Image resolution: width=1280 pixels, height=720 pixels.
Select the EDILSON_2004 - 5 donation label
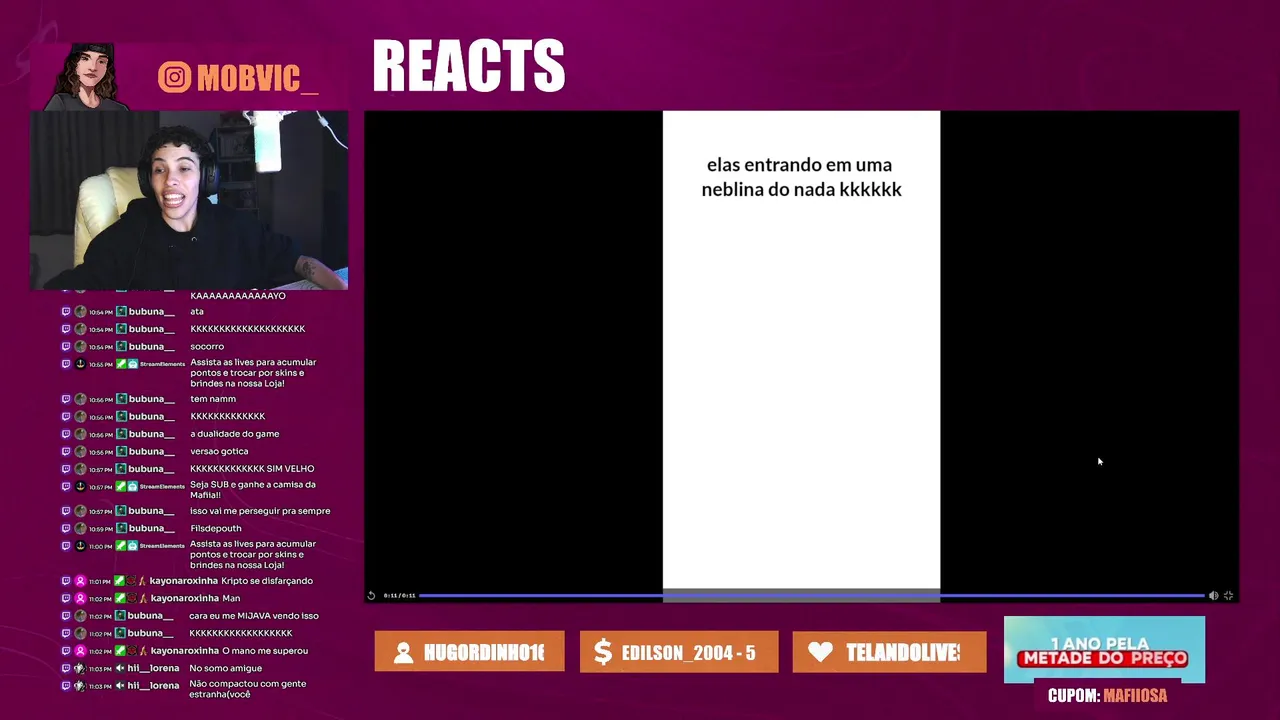(x=688, y=653)
